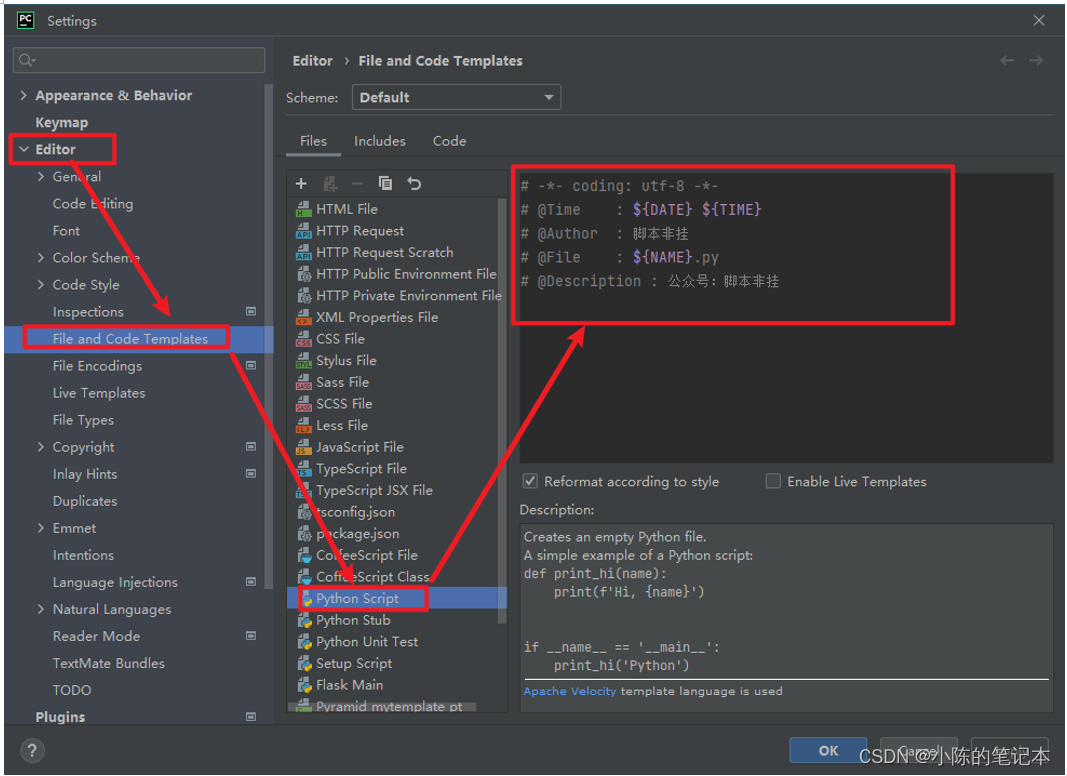
Task: Switch to the Includes tab
Action: pyautogui.click(x=380, y=141)
